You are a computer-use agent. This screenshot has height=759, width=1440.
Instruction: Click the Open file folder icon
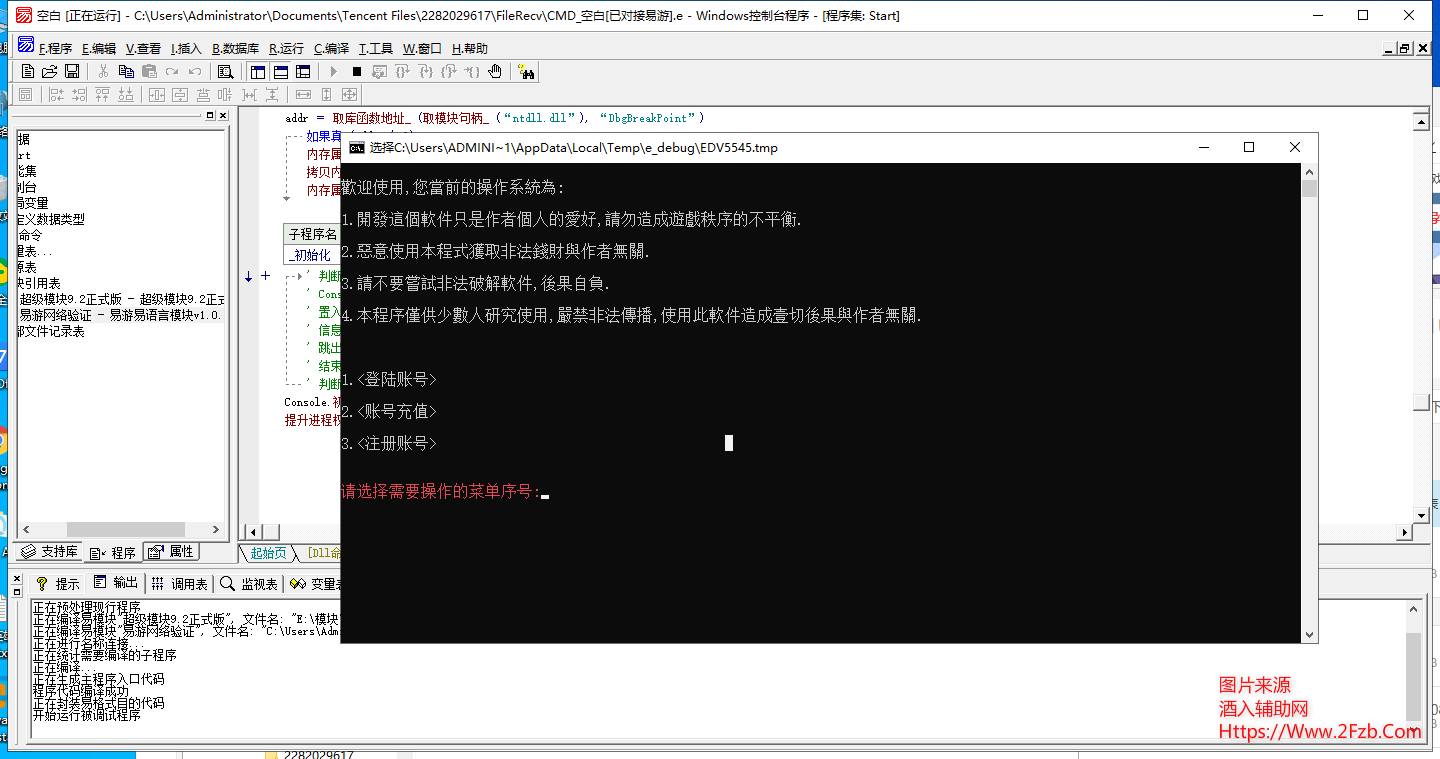coord(49,71)
